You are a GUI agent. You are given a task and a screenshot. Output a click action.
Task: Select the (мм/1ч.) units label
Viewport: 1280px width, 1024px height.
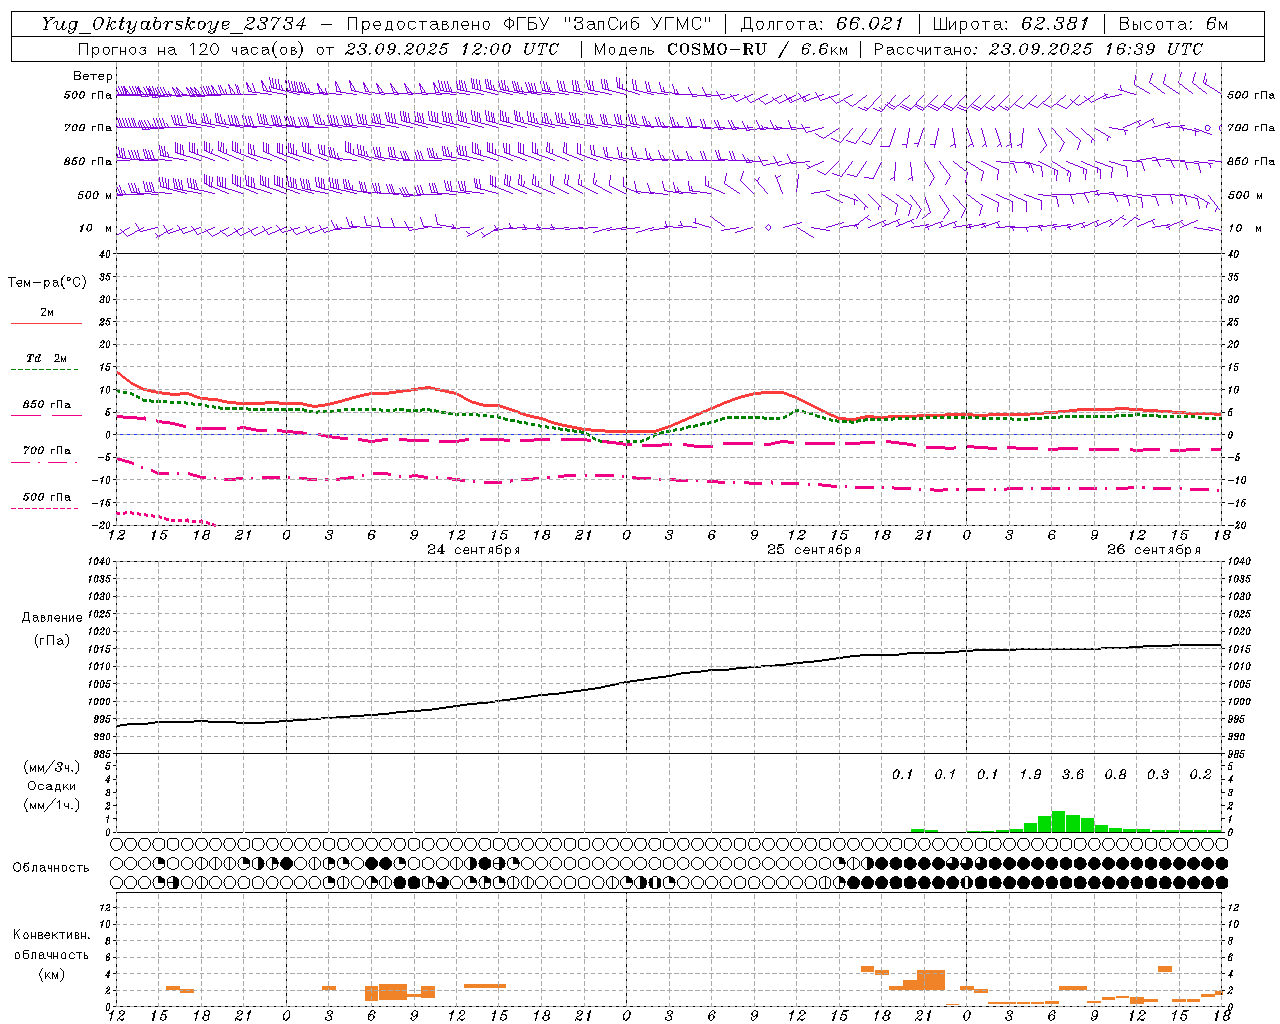pos(51,805)
